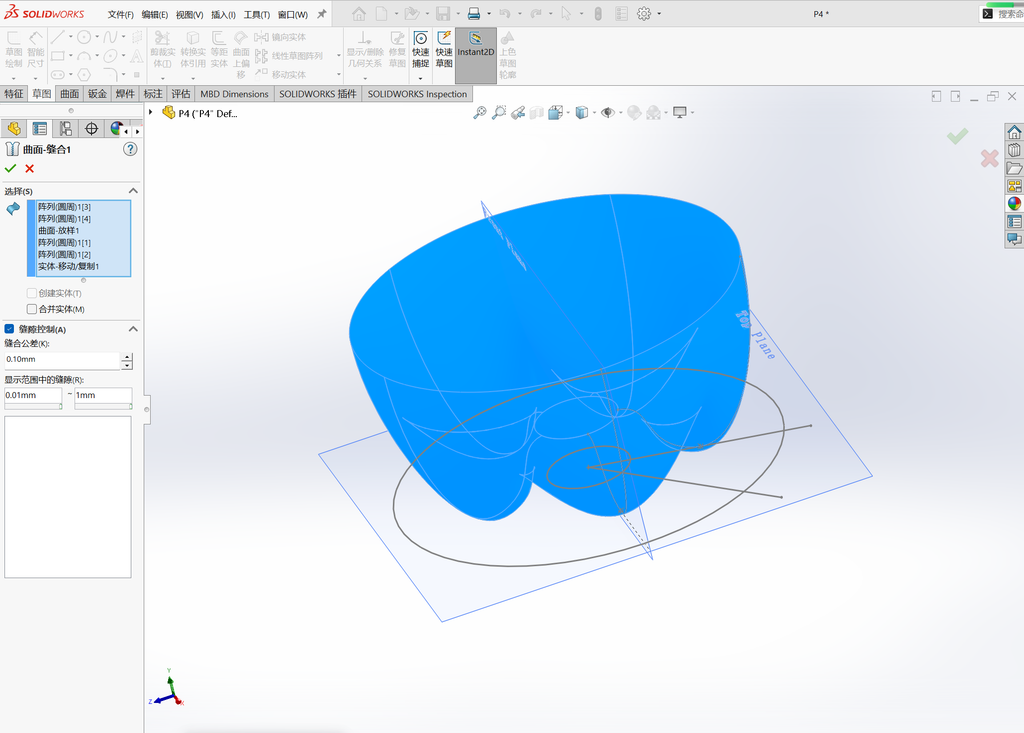Open the View Orientation dropdown arrow

point(568,113)
